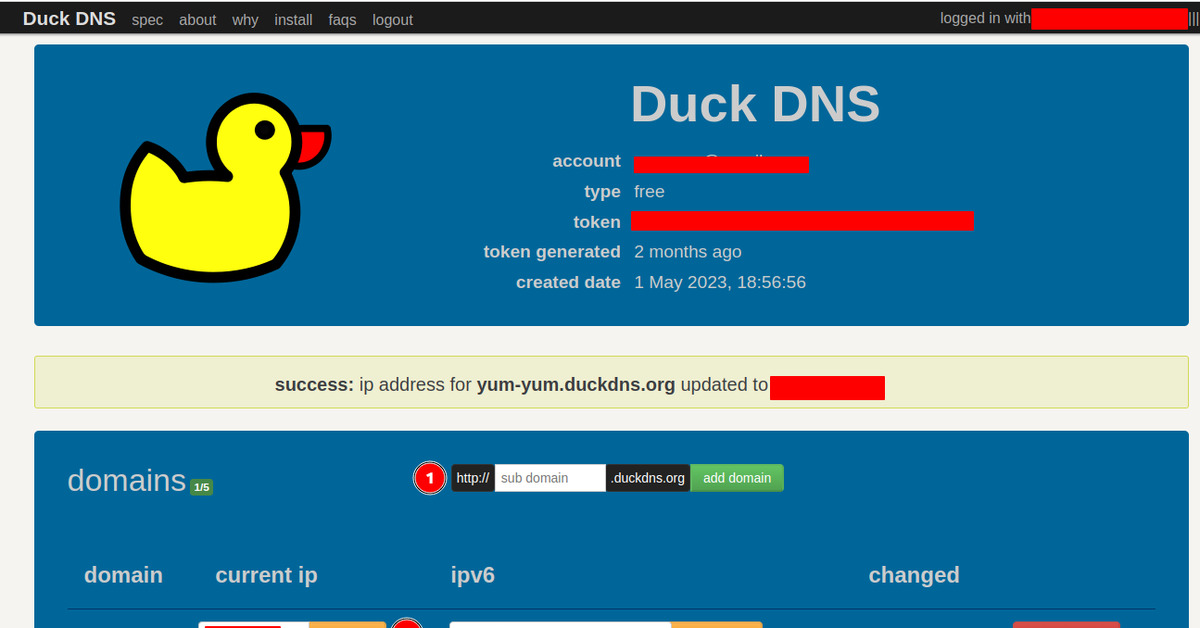This screenshot has height=628, width=1200.
Task: Select the created date '1 May 2023, 18:56:56'
Action: coord(720,283)
